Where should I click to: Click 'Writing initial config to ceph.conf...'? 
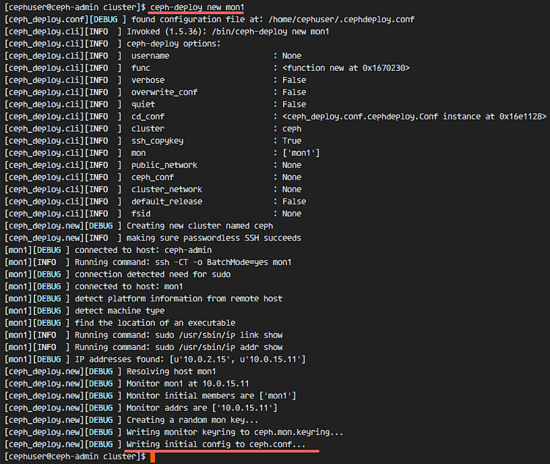pos(216,444)
